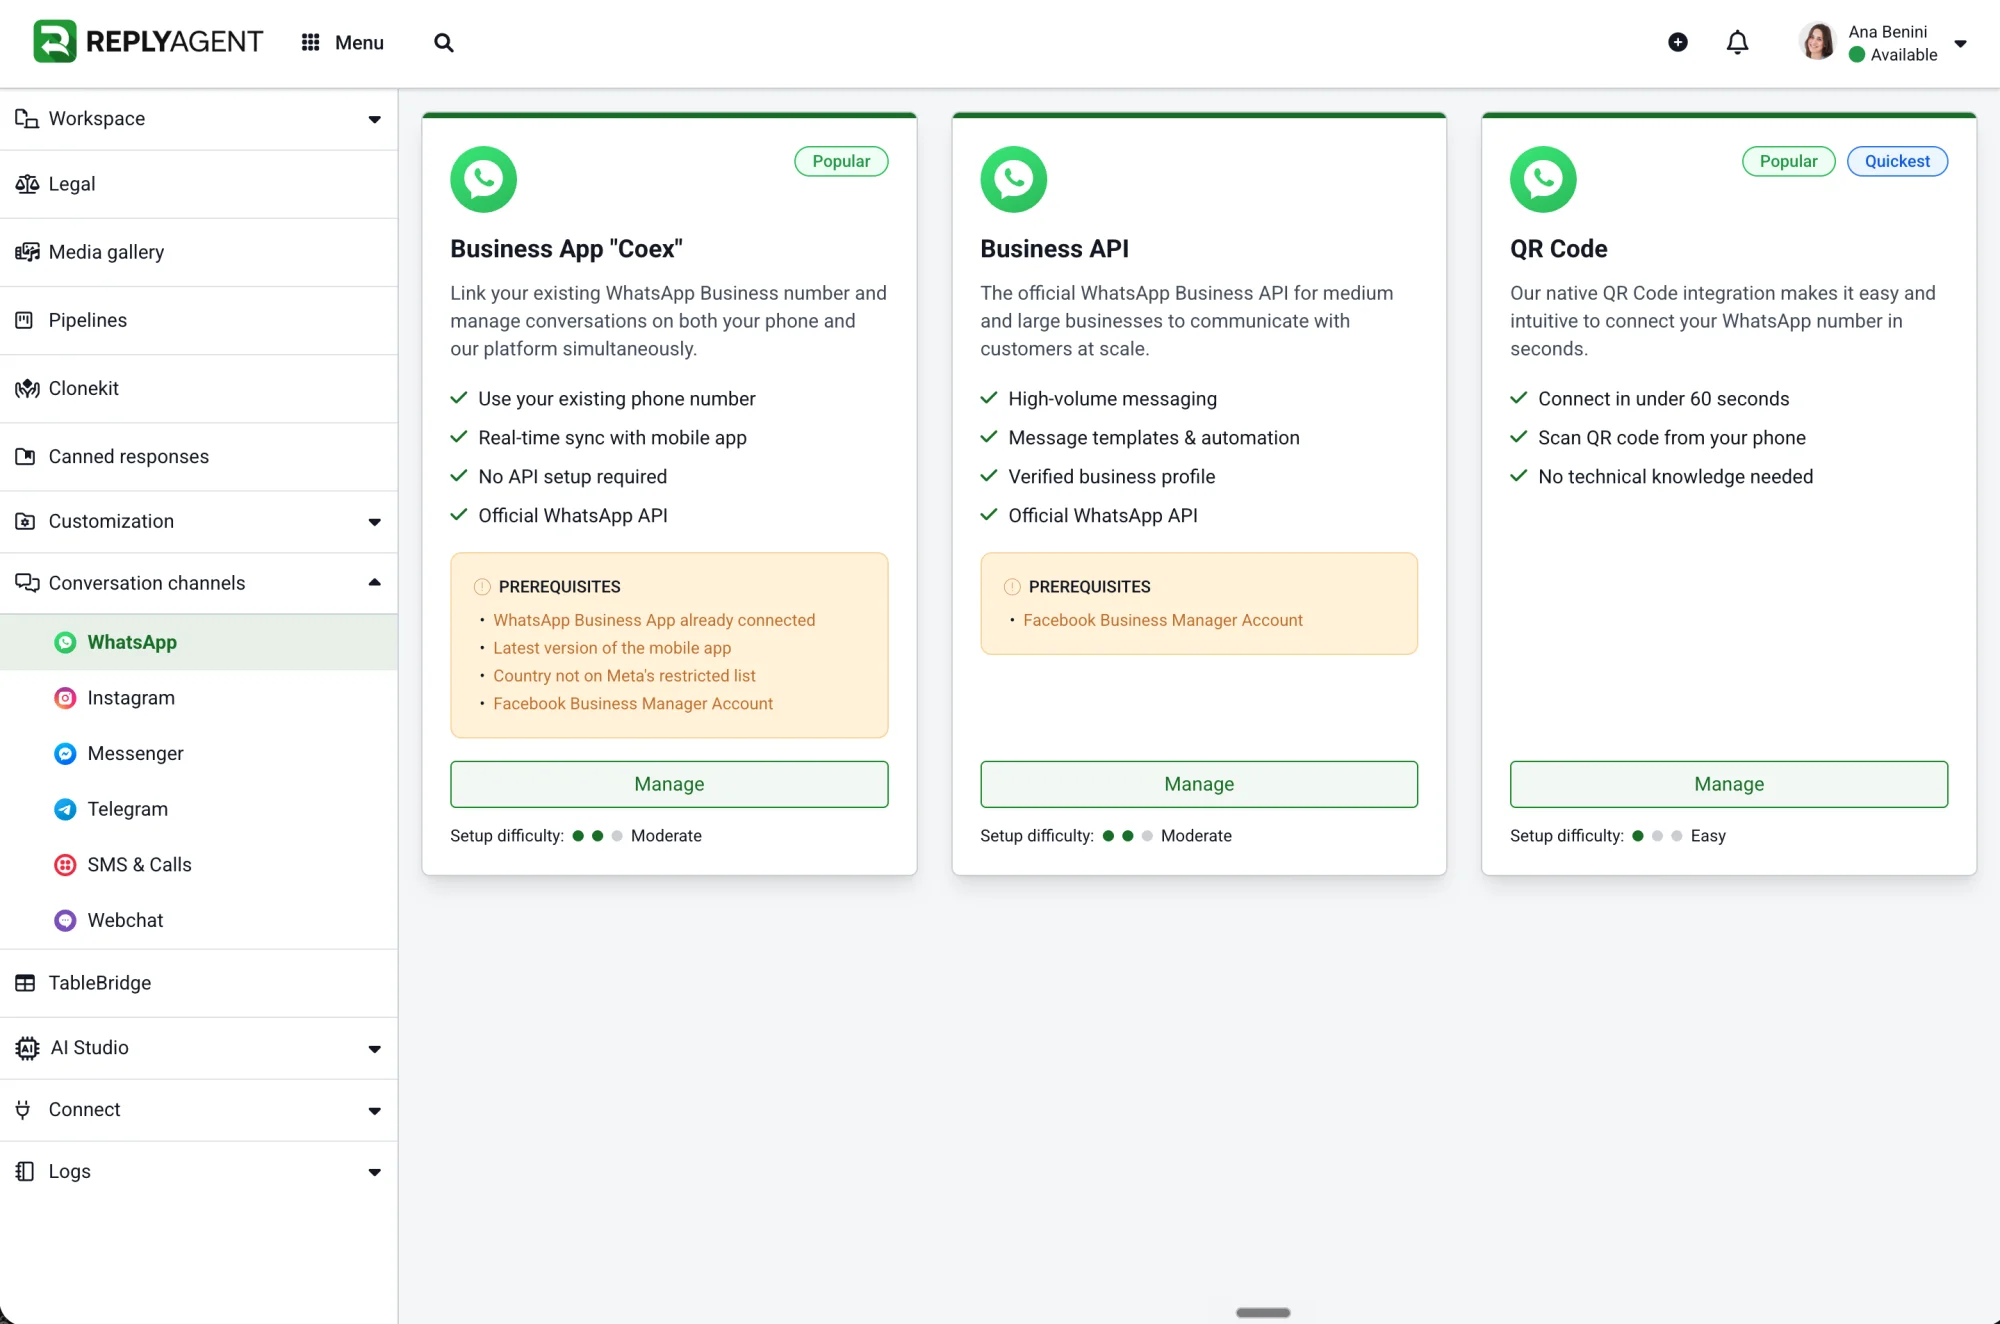This screenshot has height=1324, width=2000.
Task: Select WhatsApp channel label
Action: pyautogui.click(x=132, y=642)
